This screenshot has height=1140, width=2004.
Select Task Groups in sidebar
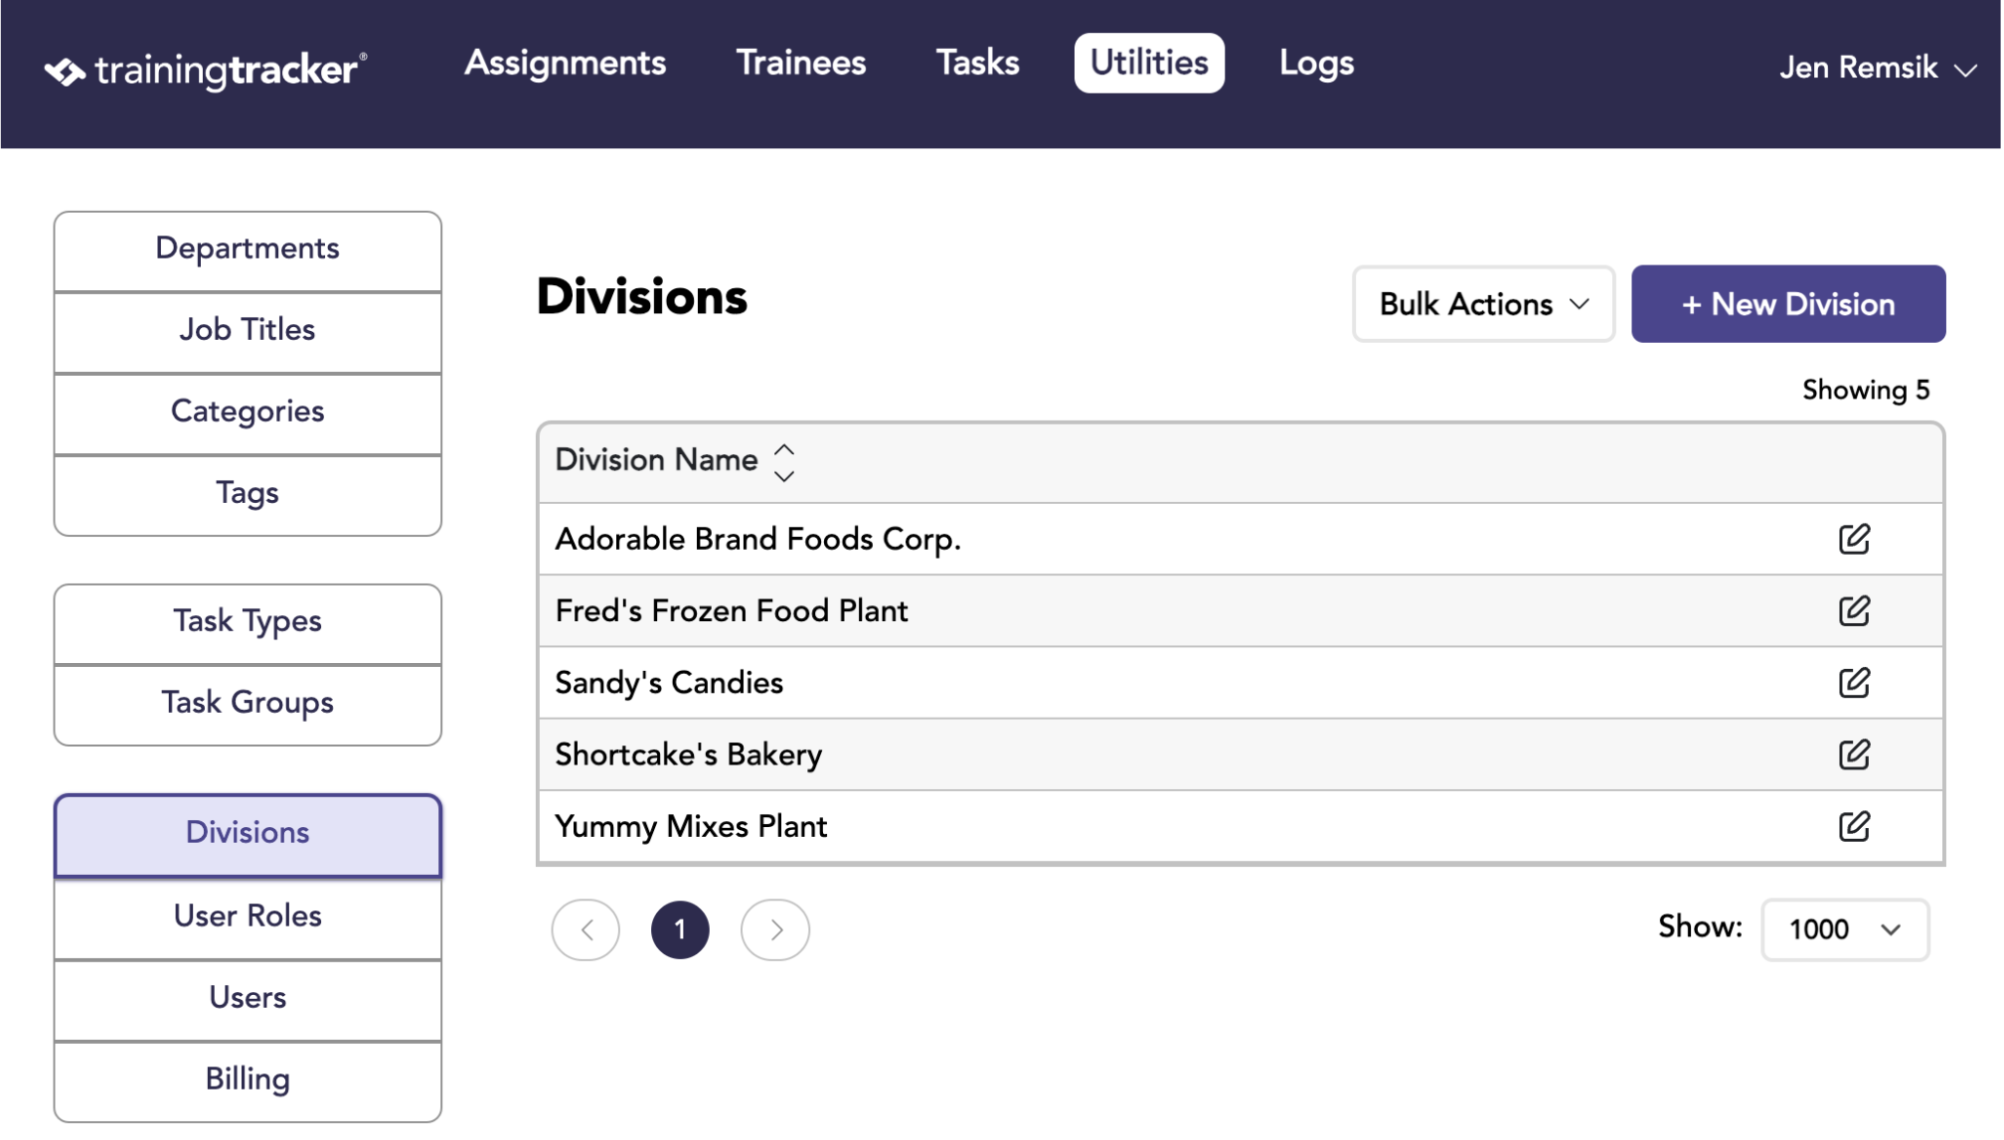tap(248, 703)
